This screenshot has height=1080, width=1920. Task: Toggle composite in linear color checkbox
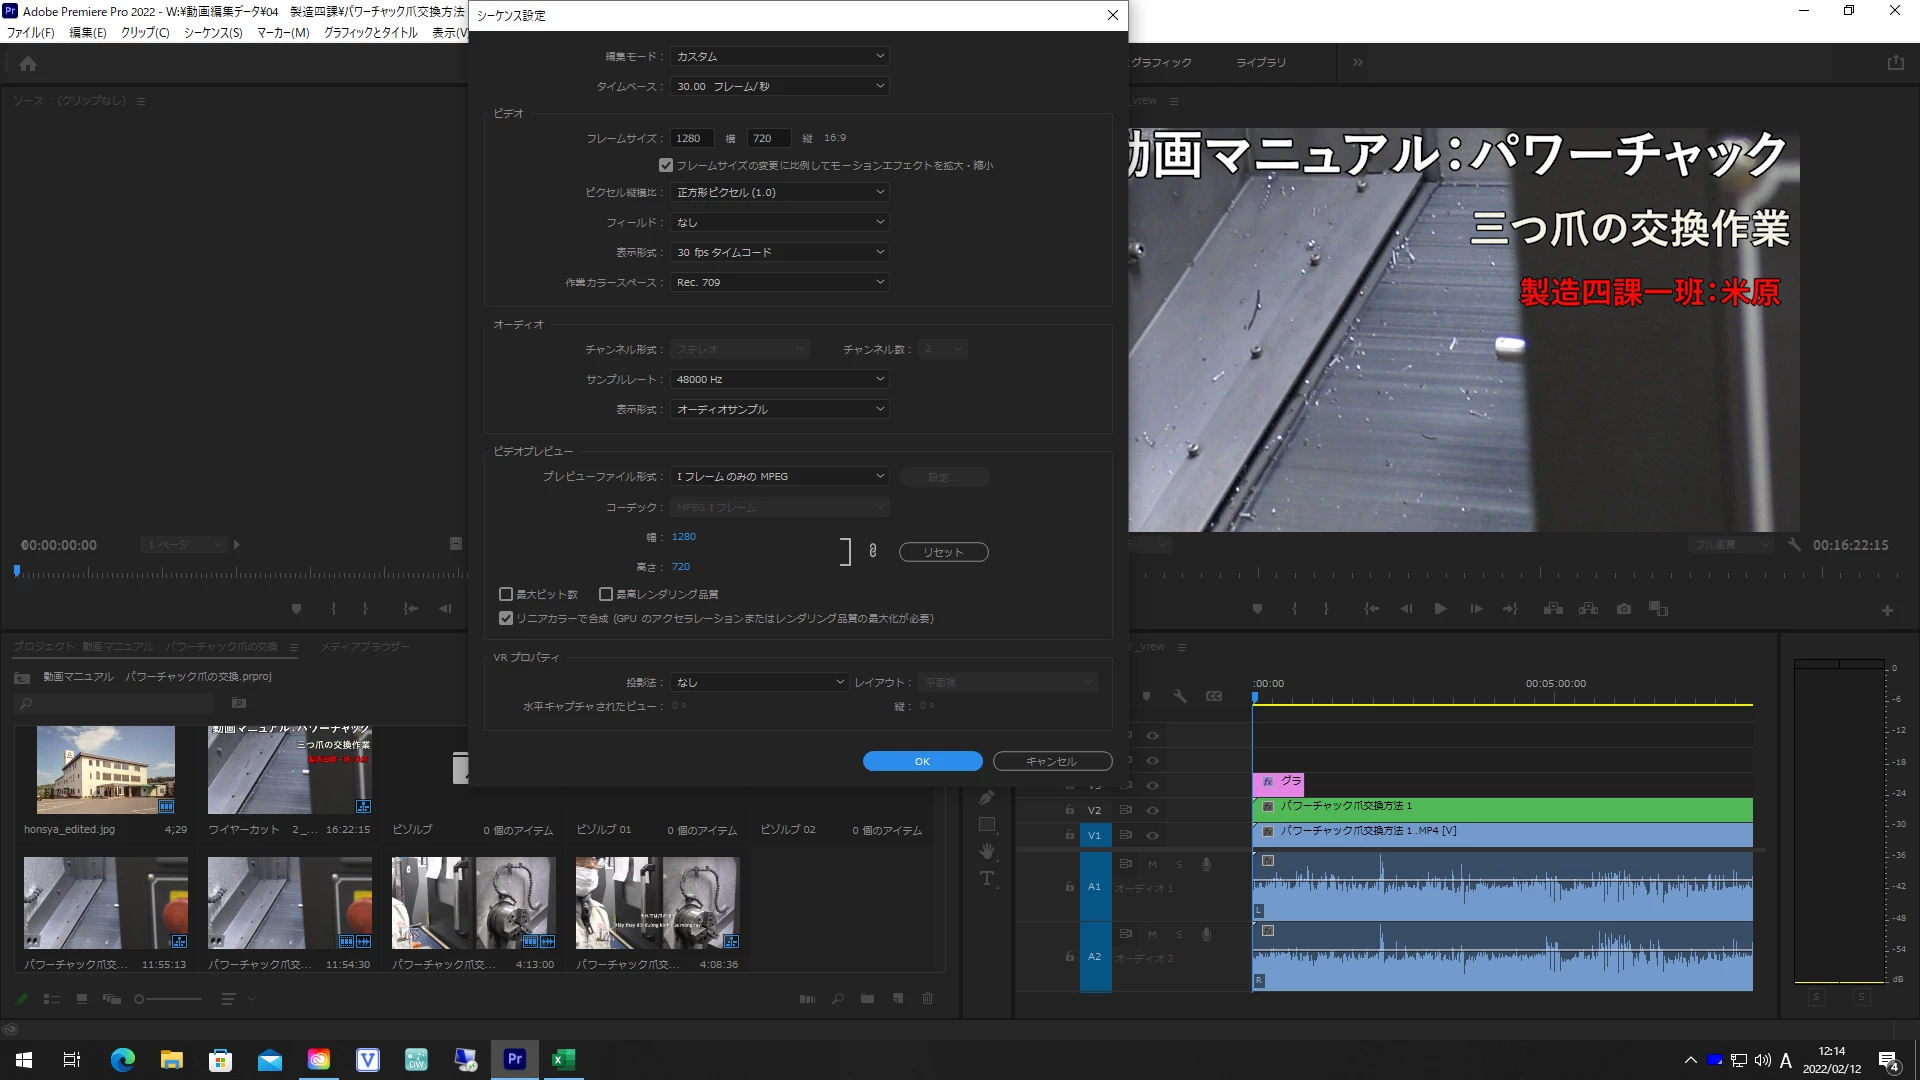pos(506,618)
